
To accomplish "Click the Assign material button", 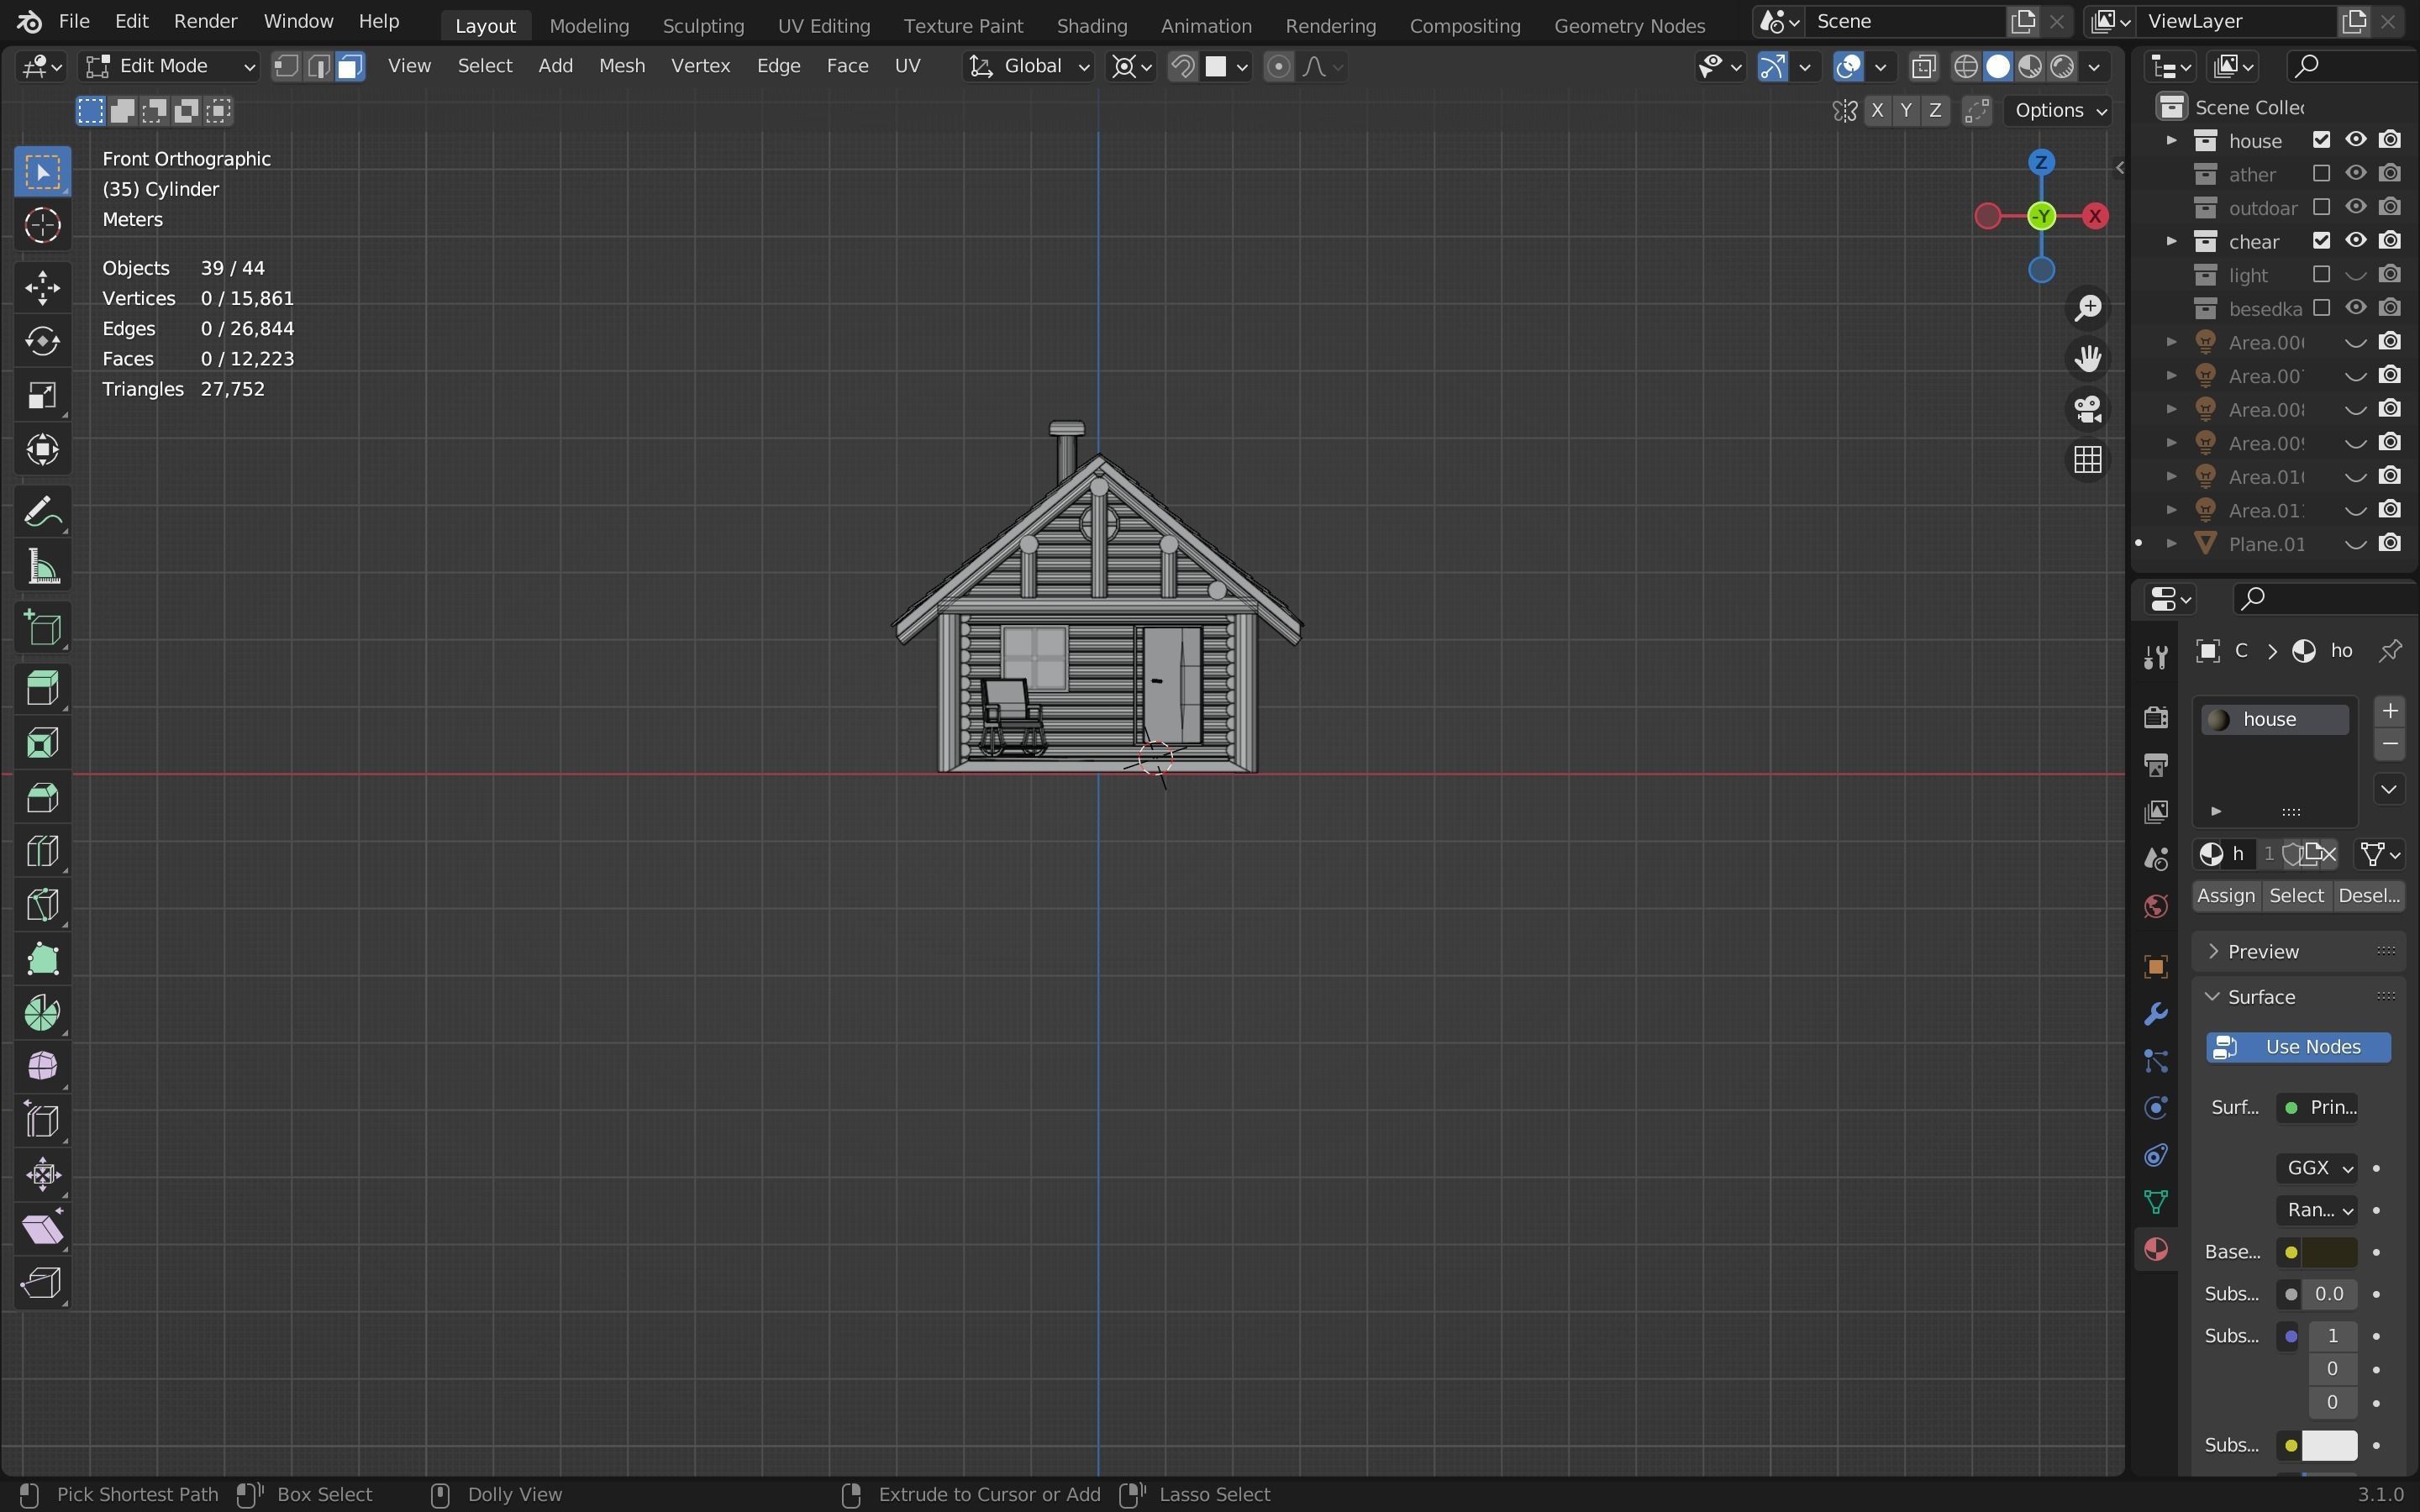I will click(x=2225, y=896).
